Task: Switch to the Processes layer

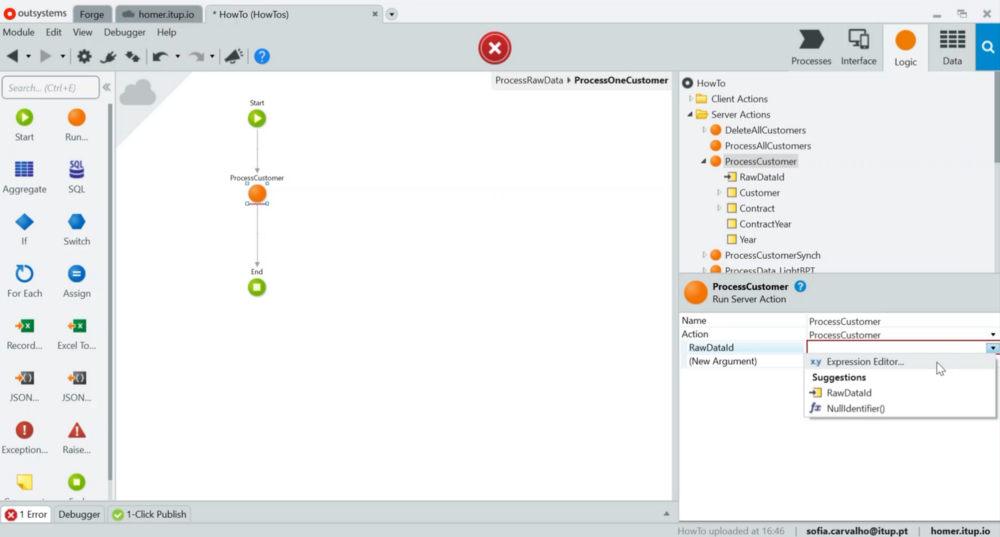Action: 811,47
